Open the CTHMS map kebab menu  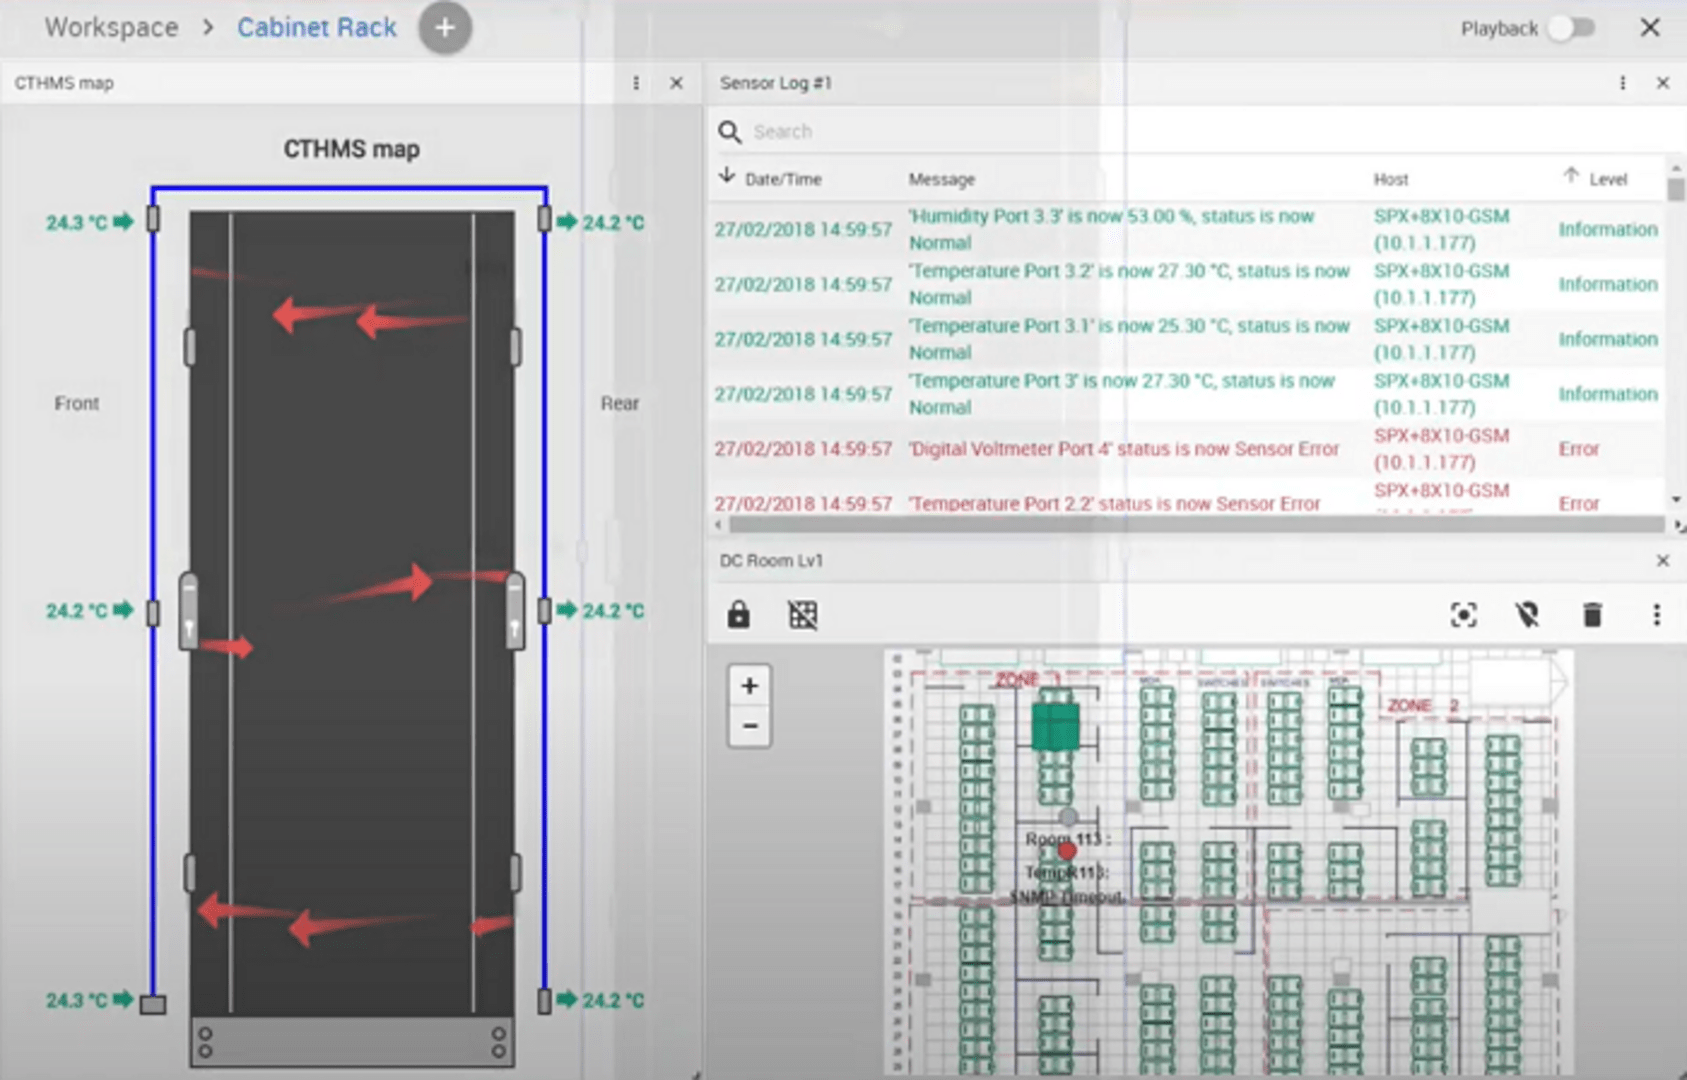pyautogui.click(x=635, y=83)
